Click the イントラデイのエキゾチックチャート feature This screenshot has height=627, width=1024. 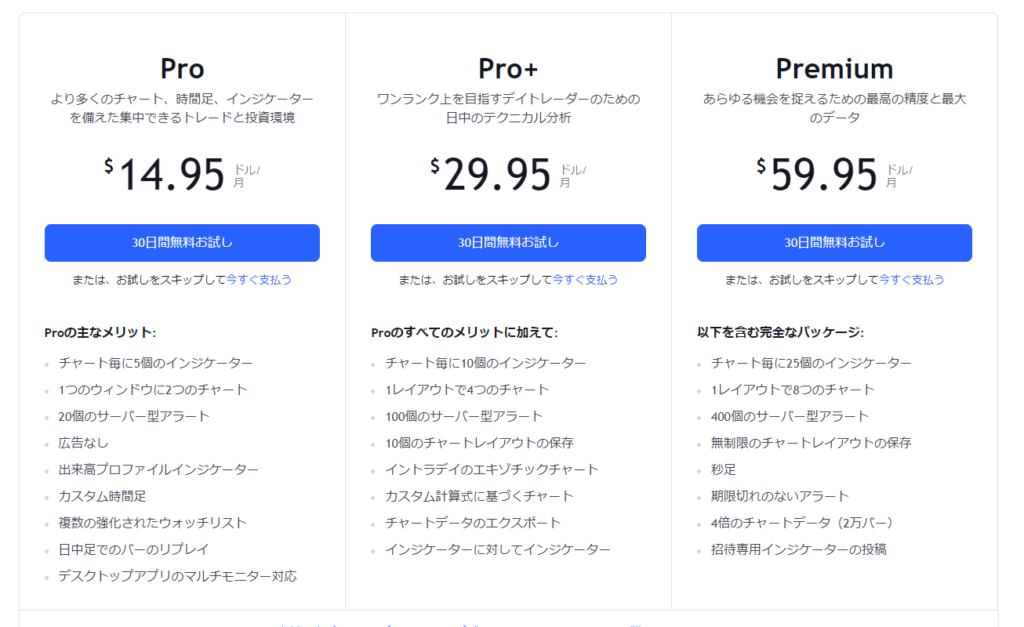[492, 470]
